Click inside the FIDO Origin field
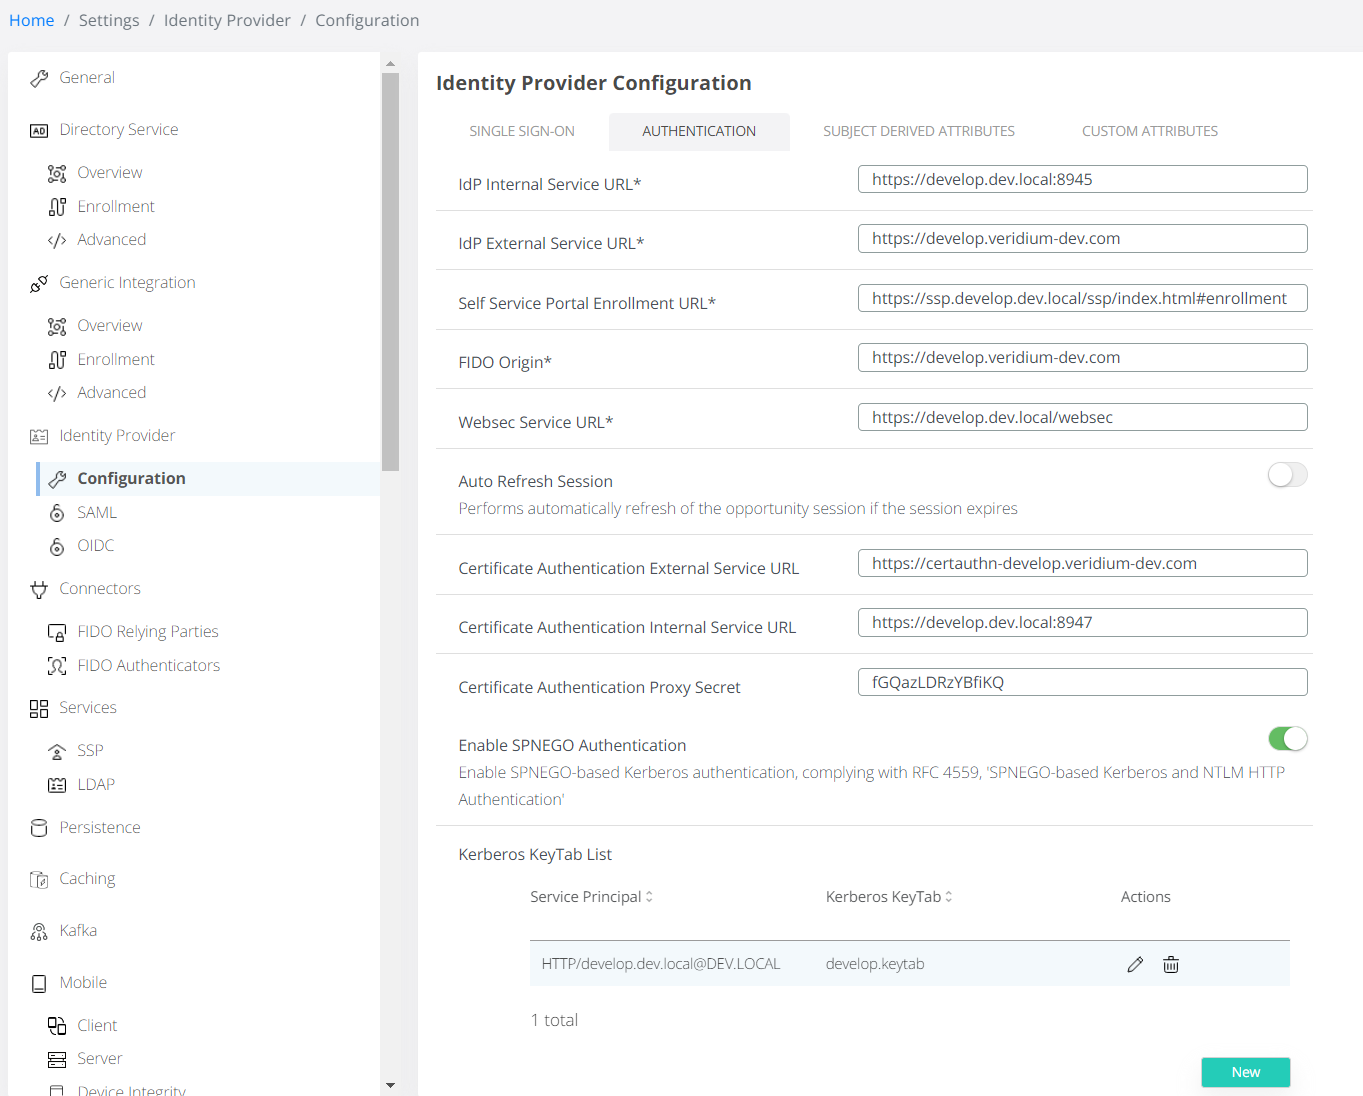This screenshot has height=1096, width=1363. point(1082,357)
